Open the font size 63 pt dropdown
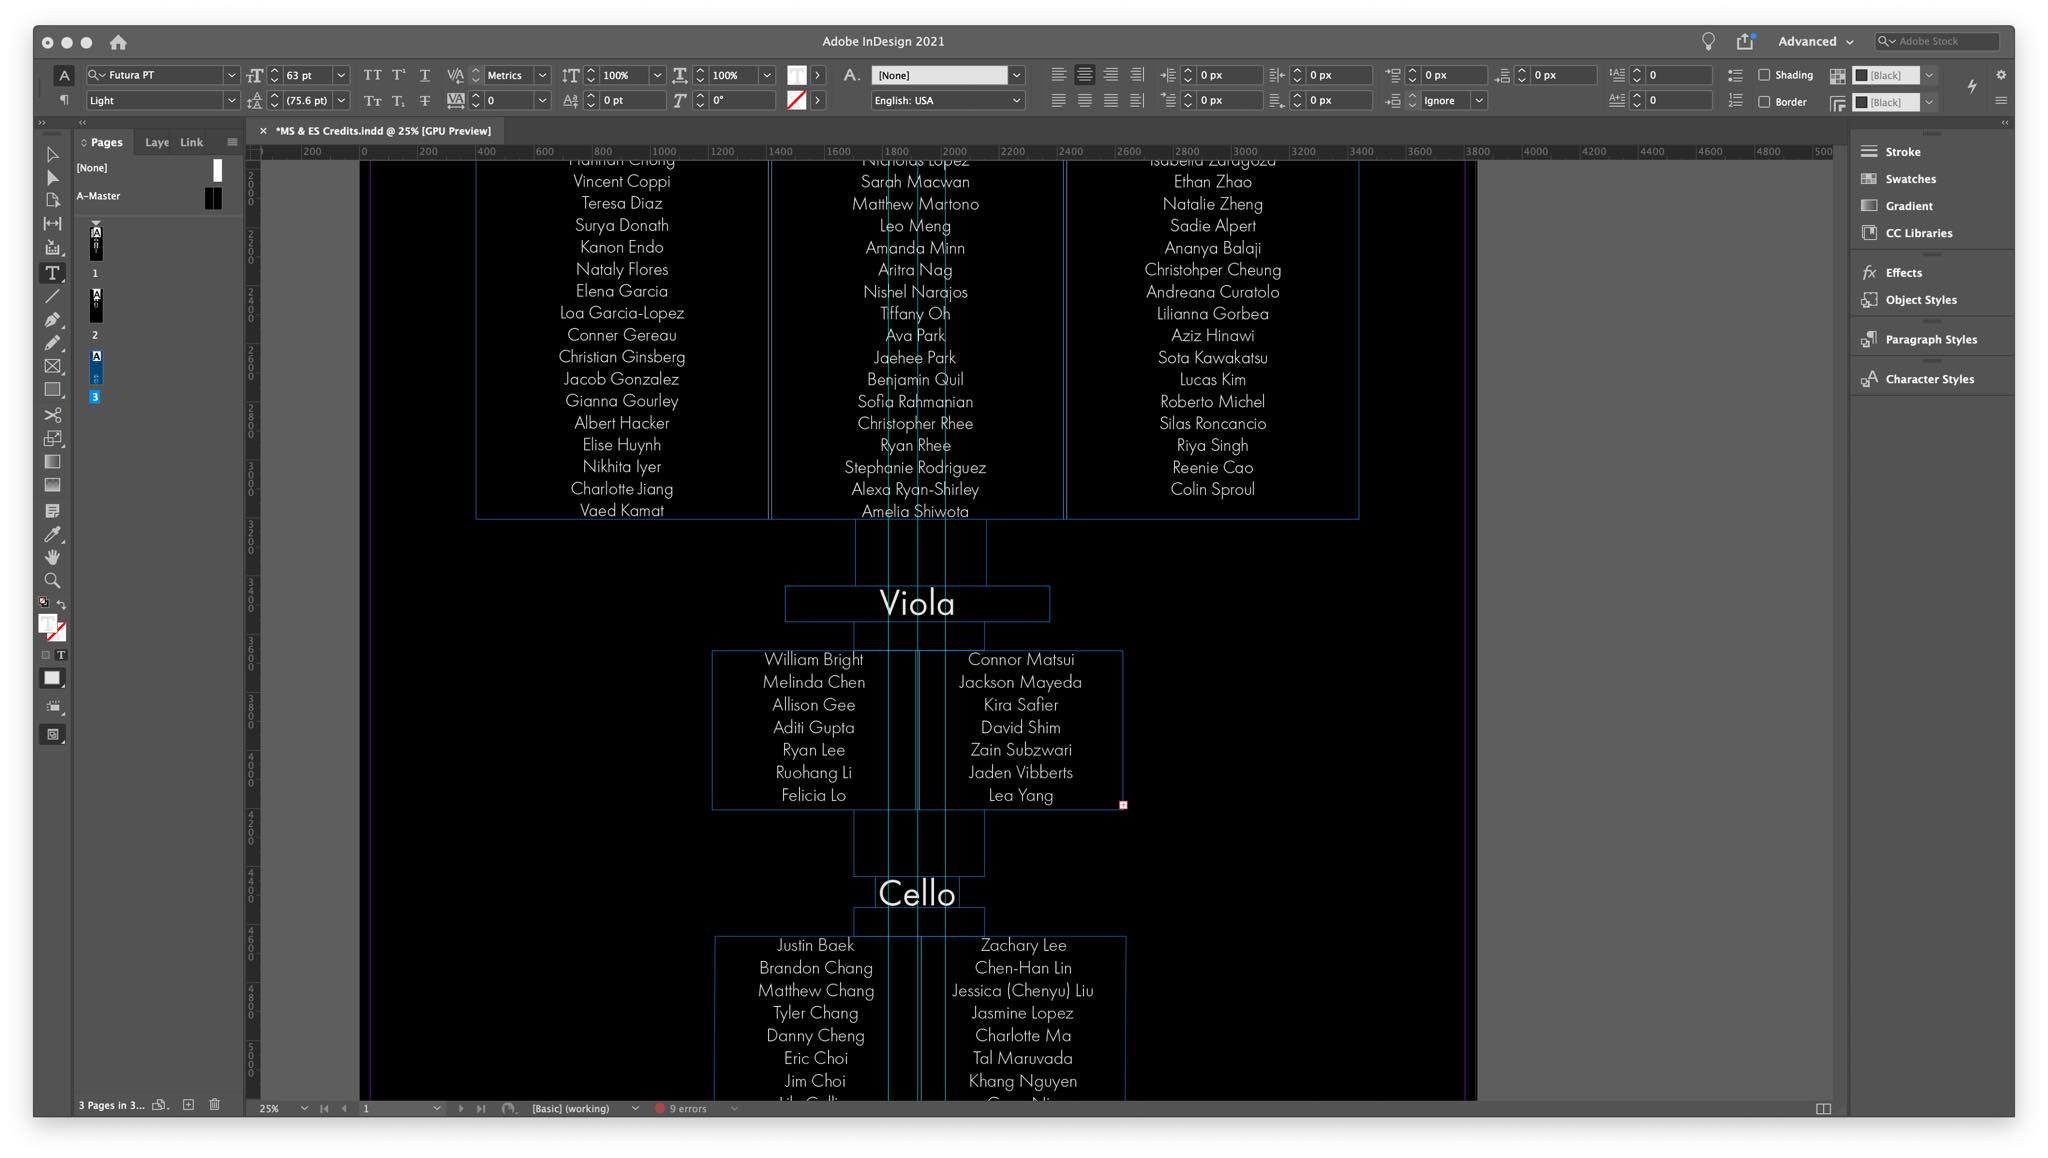The image size is (2048, 1158). [341, 75]
